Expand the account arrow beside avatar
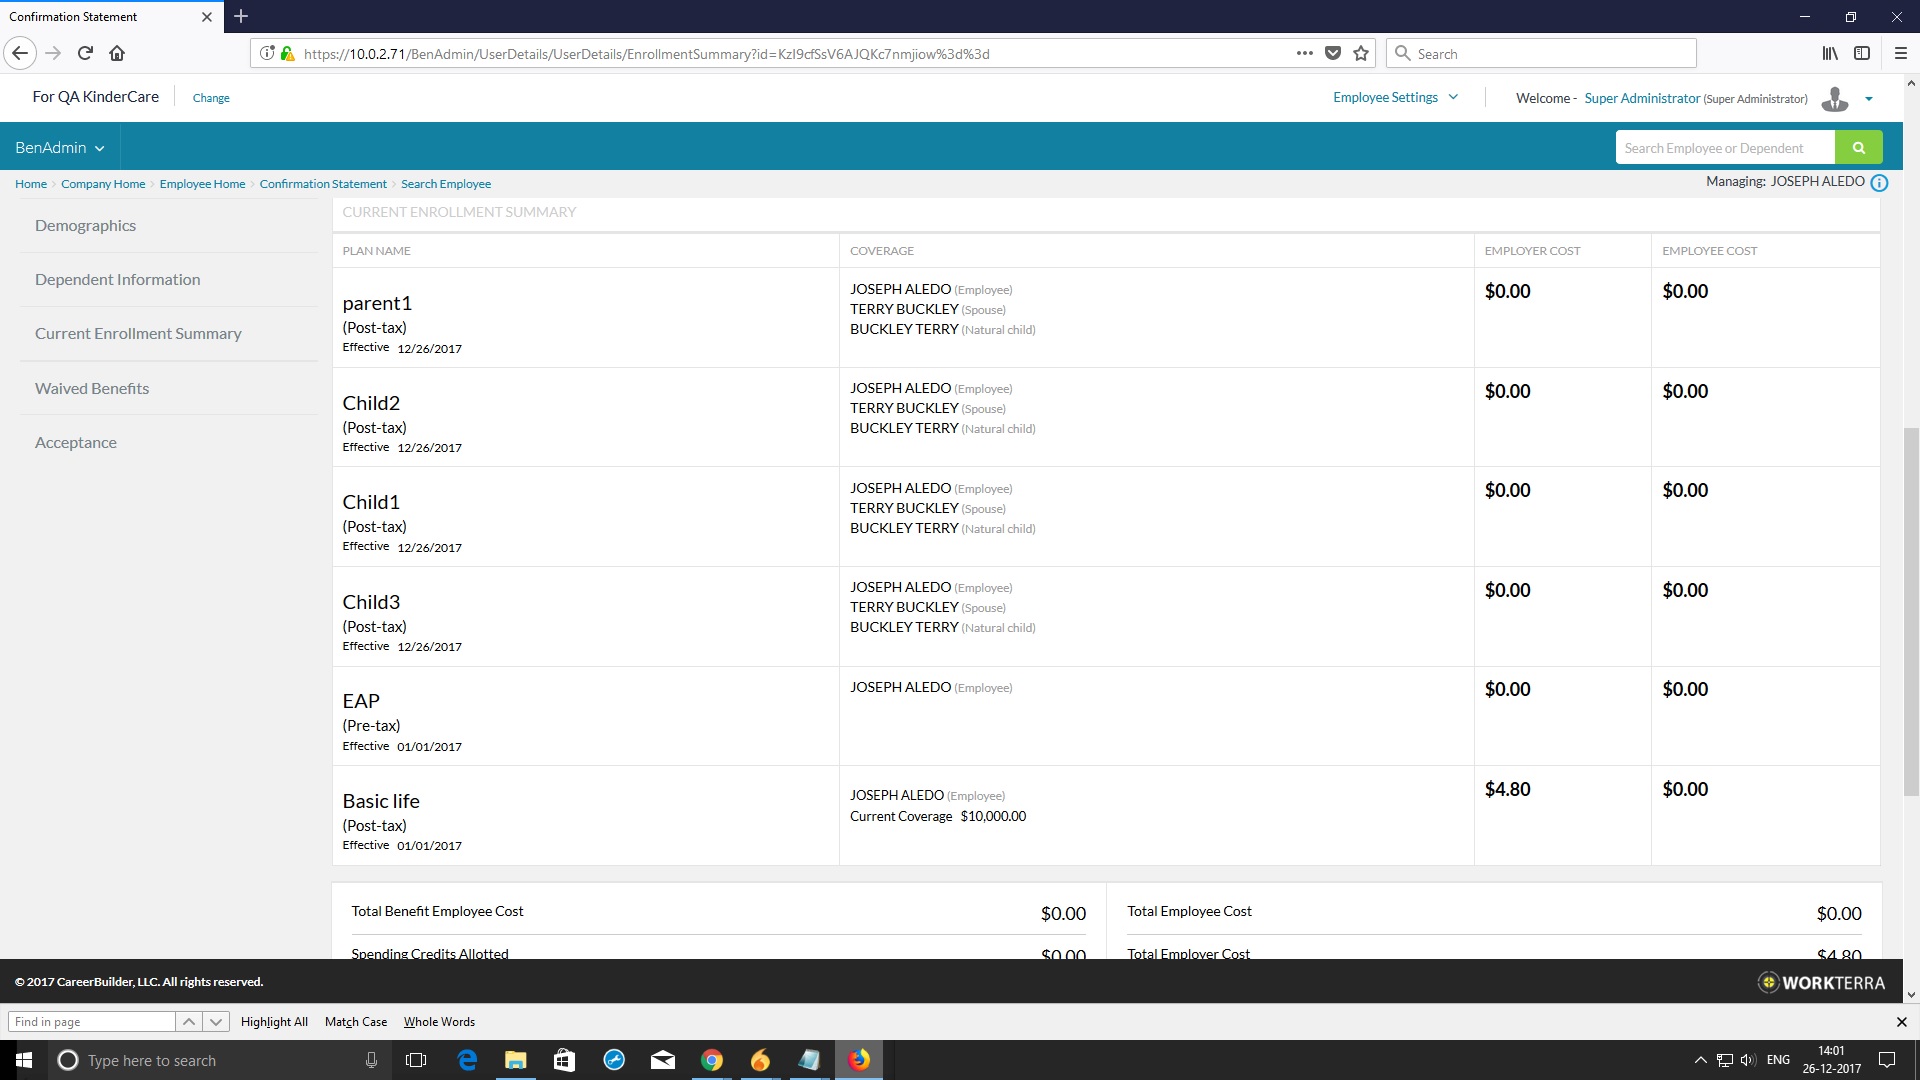This screenshot has height=1080, width=1920. click(x=1868, y=99)
